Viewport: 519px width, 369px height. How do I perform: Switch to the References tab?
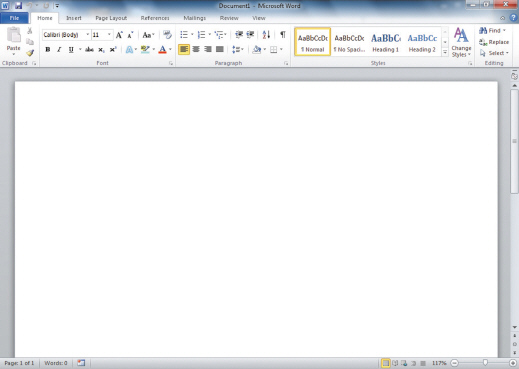tap(155, 18)
